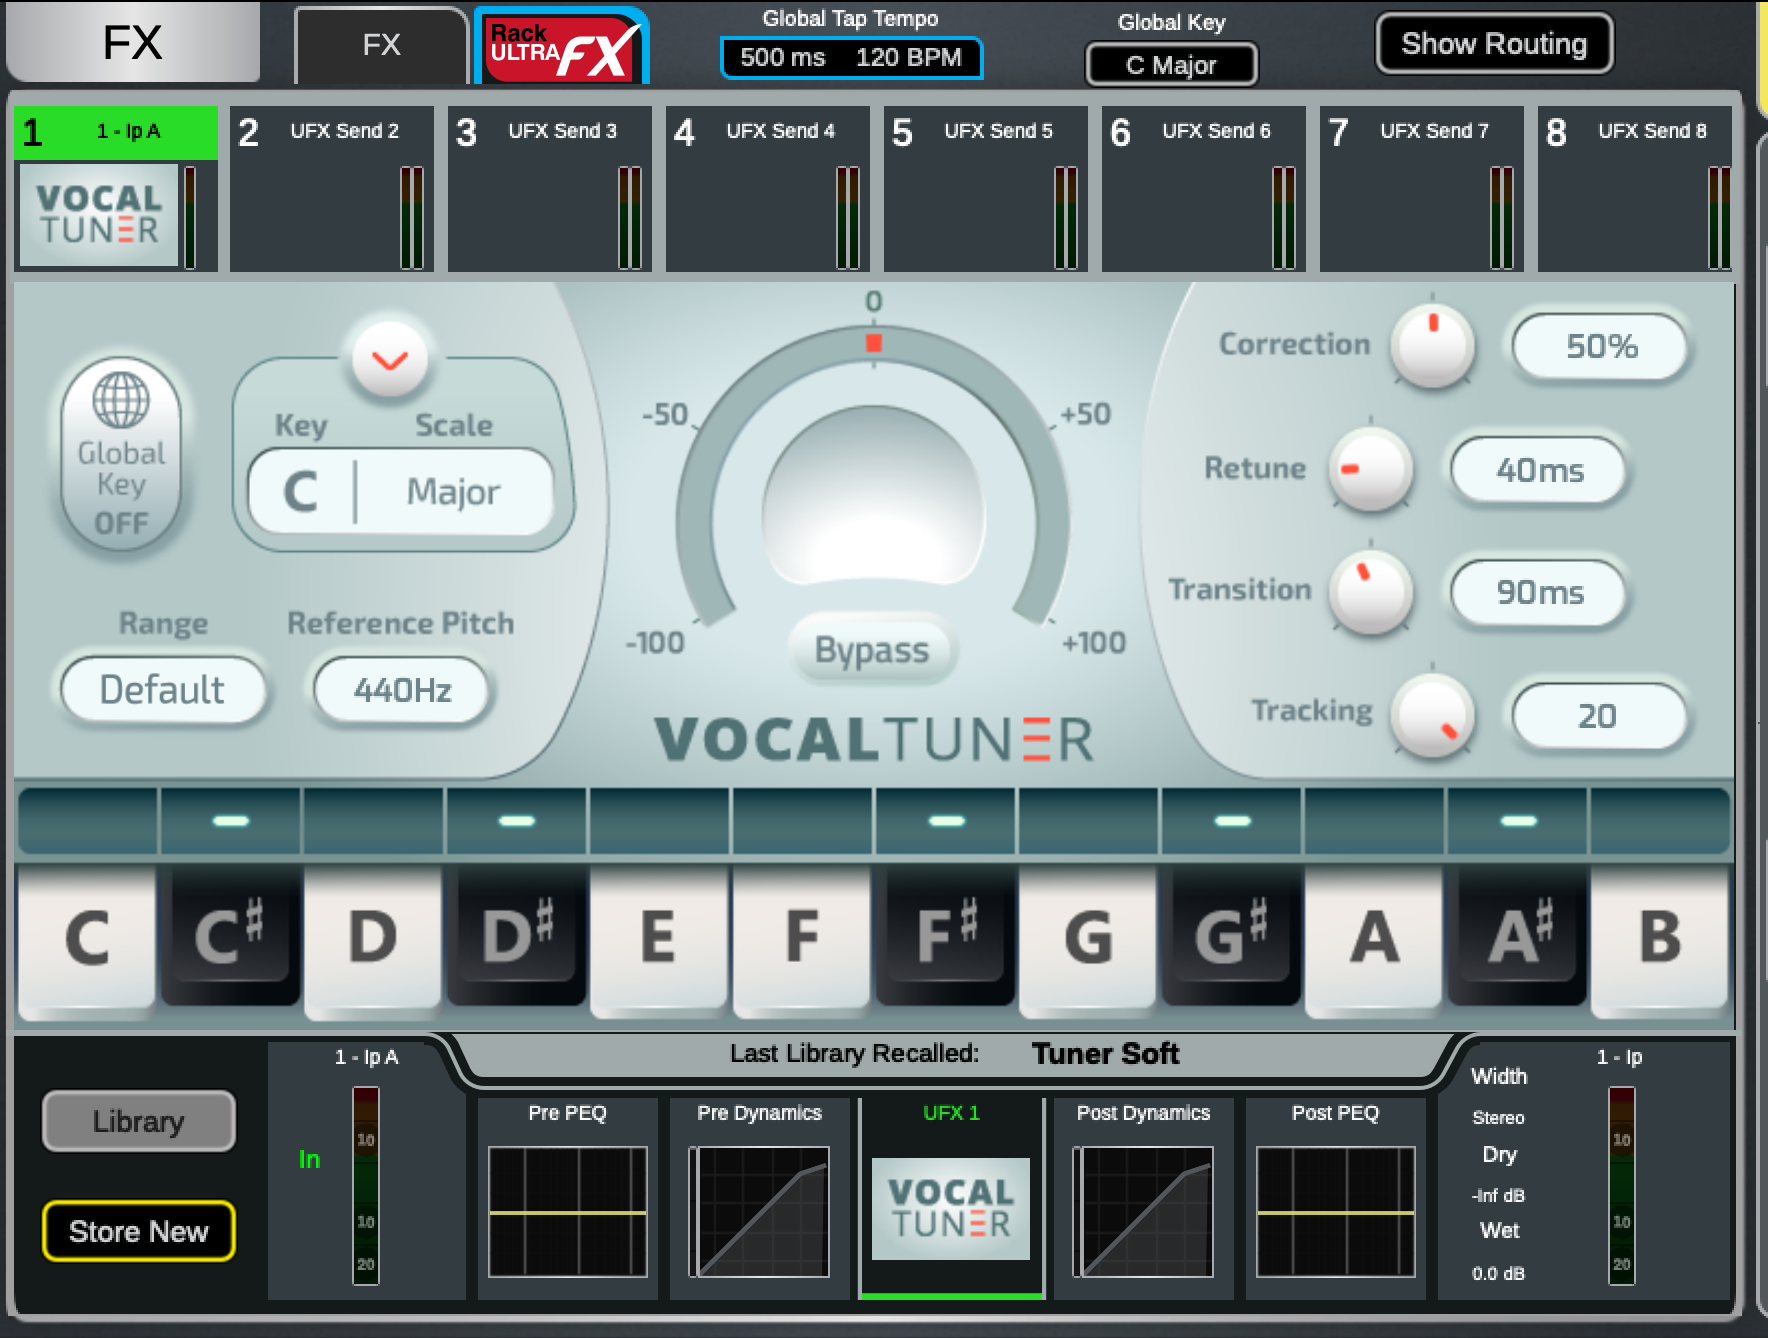Select the UFX 1 Vocal Tuner block
The width and height of the screenshot is (1768, 1338).
(x=951, y=1198)
